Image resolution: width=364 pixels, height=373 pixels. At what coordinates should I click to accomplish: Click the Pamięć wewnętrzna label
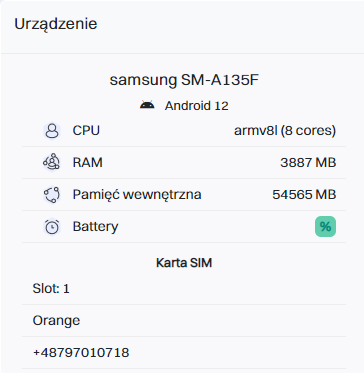tap(137, 194)
